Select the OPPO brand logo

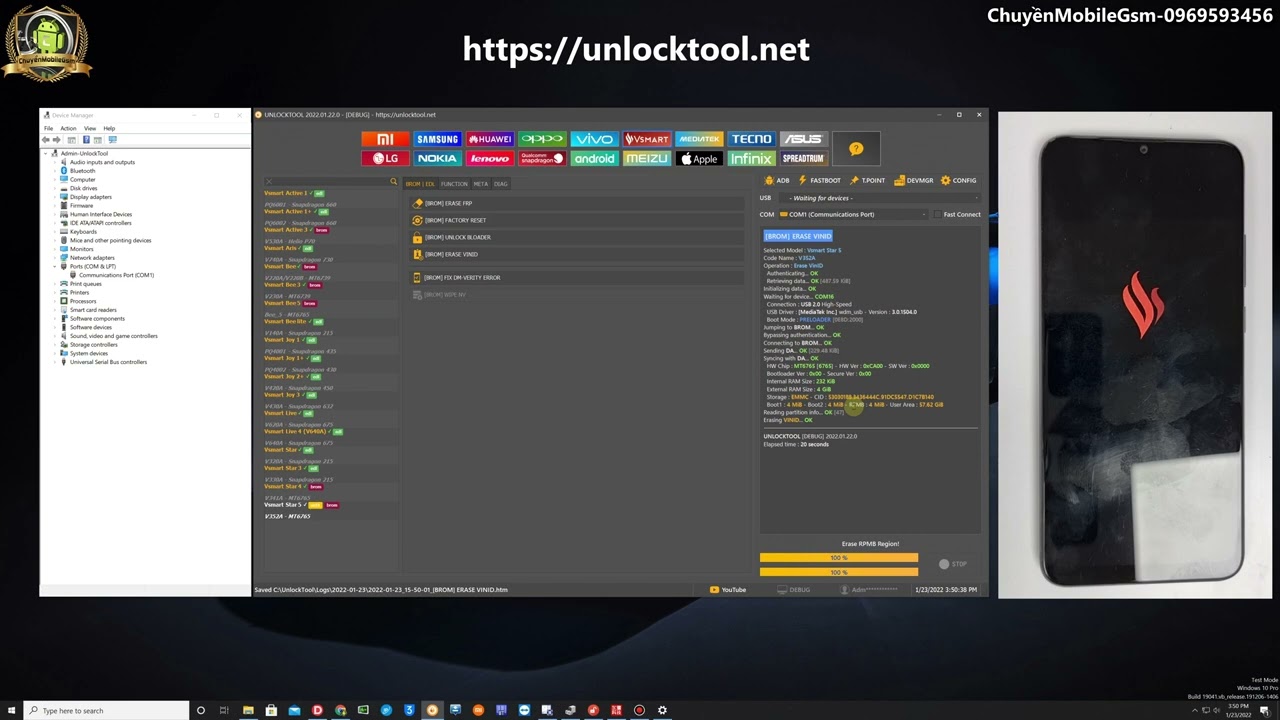(542, 139)
